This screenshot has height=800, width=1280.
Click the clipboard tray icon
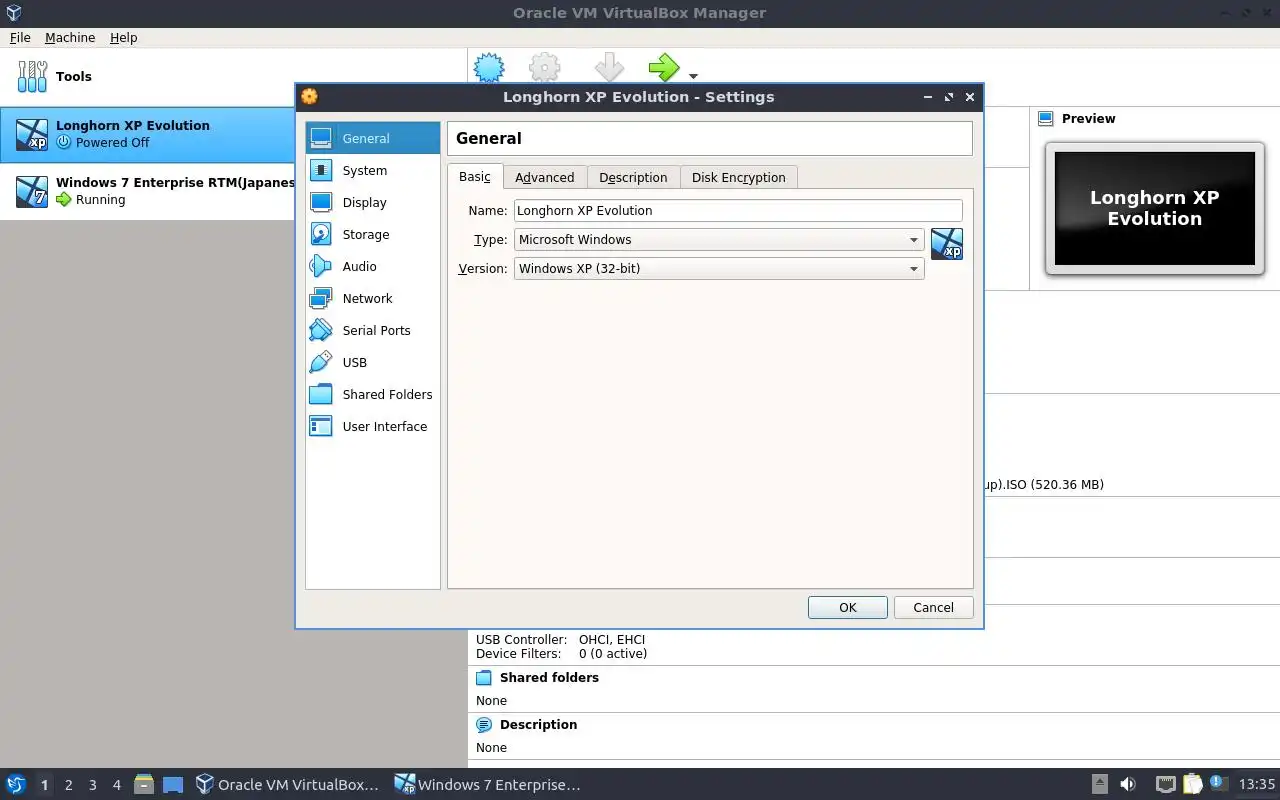(x=1193, y=784)
